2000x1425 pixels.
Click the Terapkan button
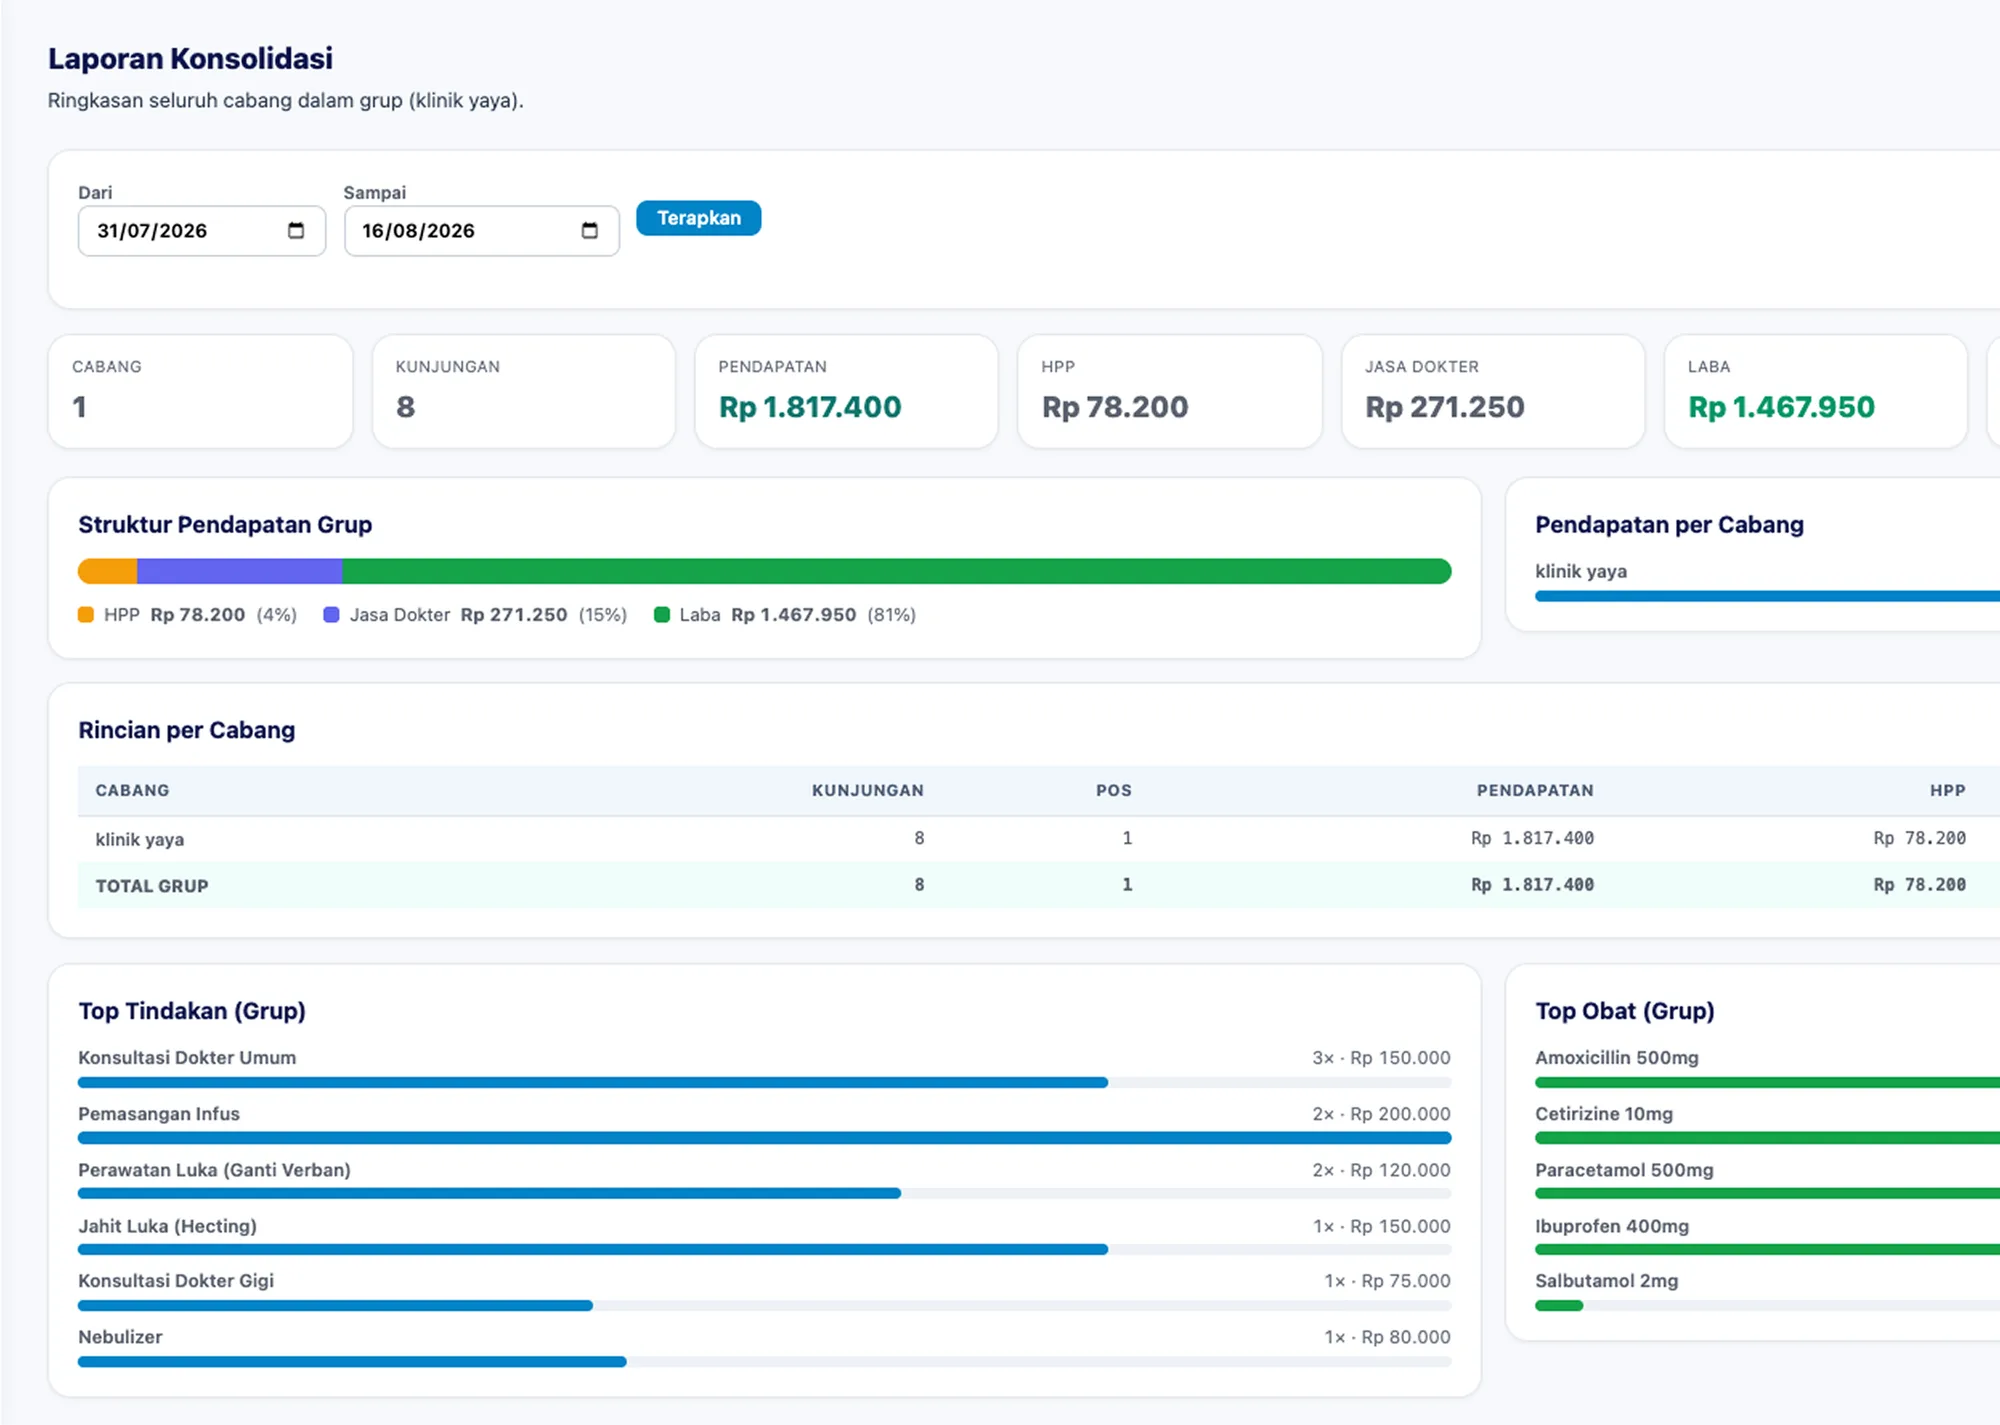(698, 218)
